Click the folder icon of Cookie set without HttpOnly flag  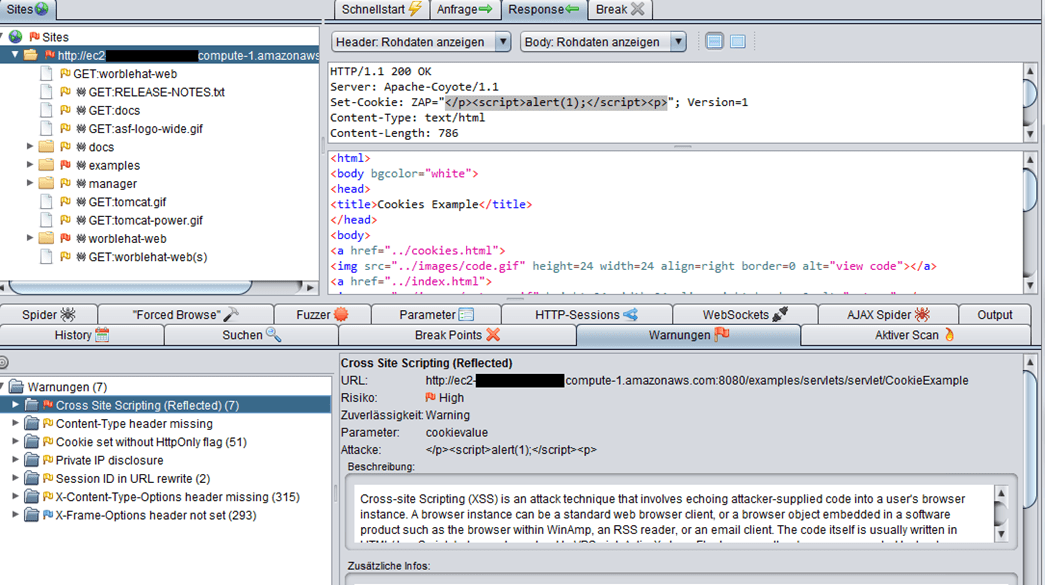(31, 442)
